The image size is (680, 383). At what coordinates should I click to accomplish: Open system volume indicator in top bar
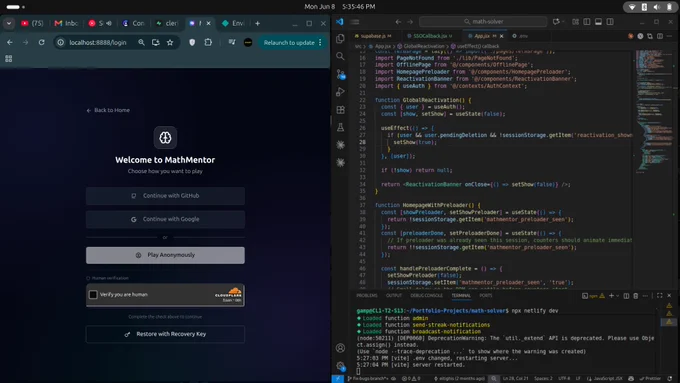pos(657,7)
